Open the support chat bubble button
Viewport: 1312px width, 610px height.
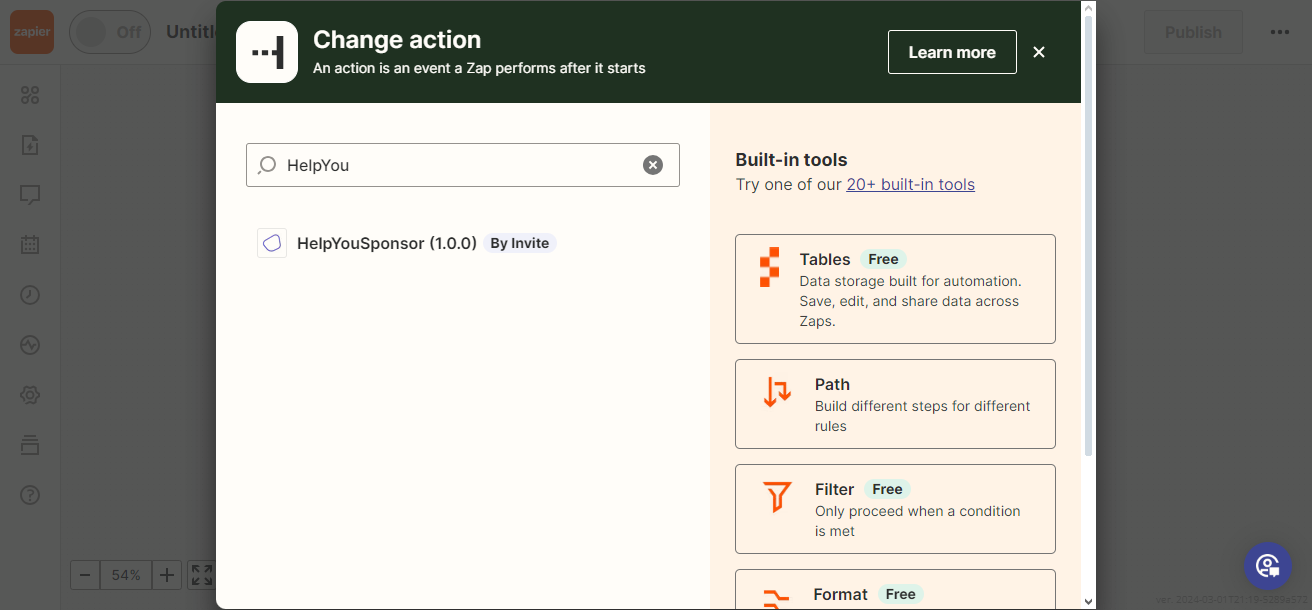point(1268,566)
